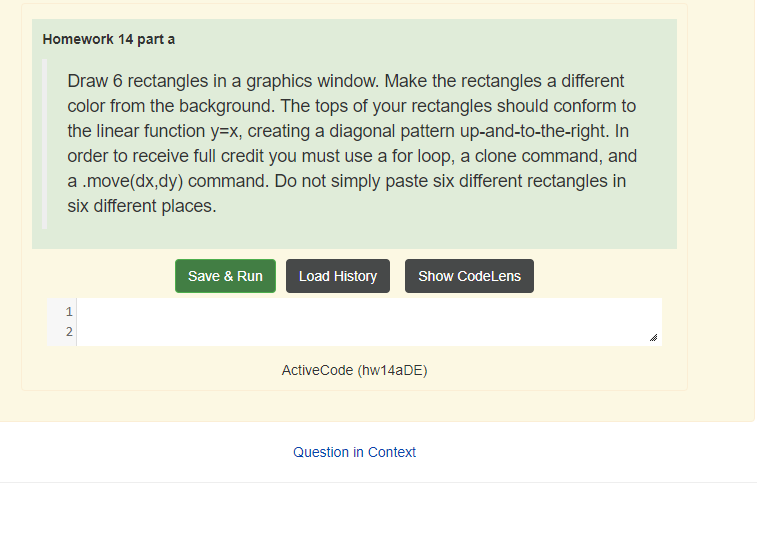
Task: Follow the Question in Context link
Action: pos(354,452)
